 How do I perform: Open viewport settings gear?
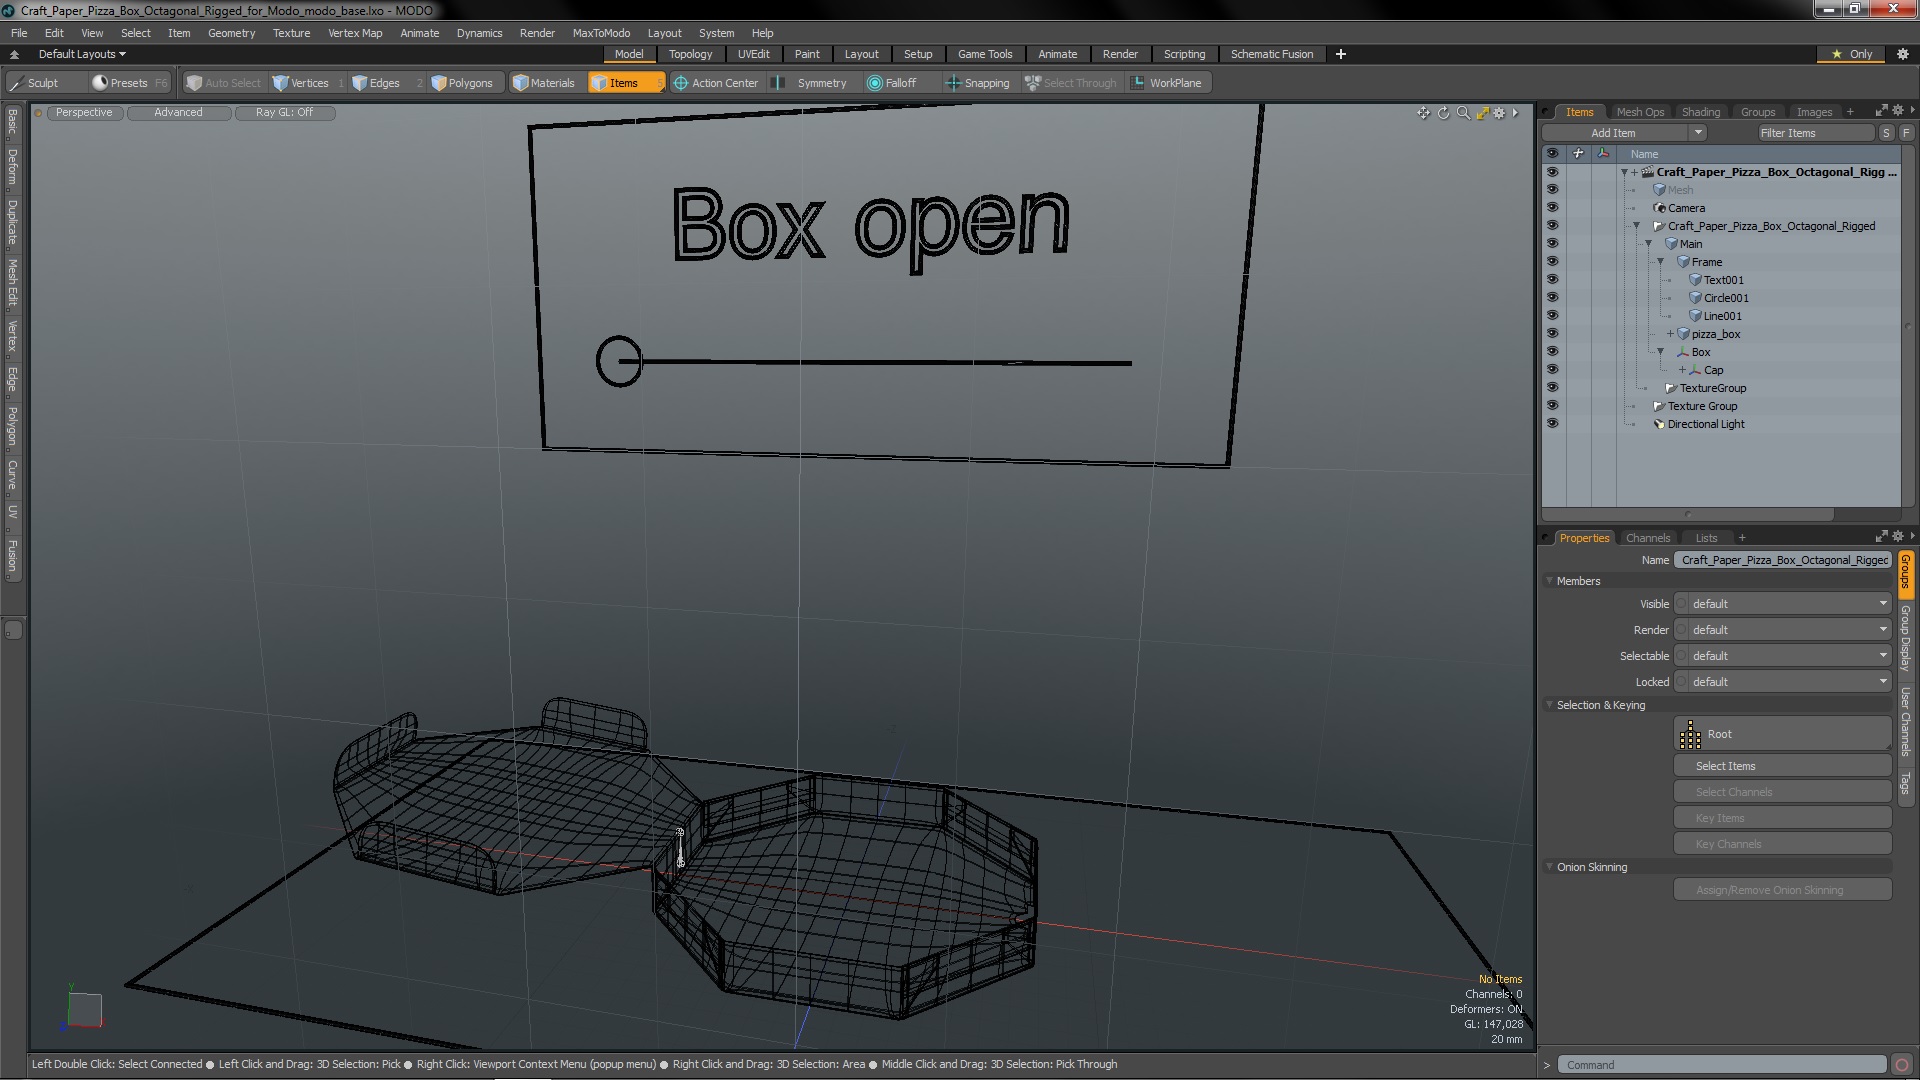[x=1499, y=113]
